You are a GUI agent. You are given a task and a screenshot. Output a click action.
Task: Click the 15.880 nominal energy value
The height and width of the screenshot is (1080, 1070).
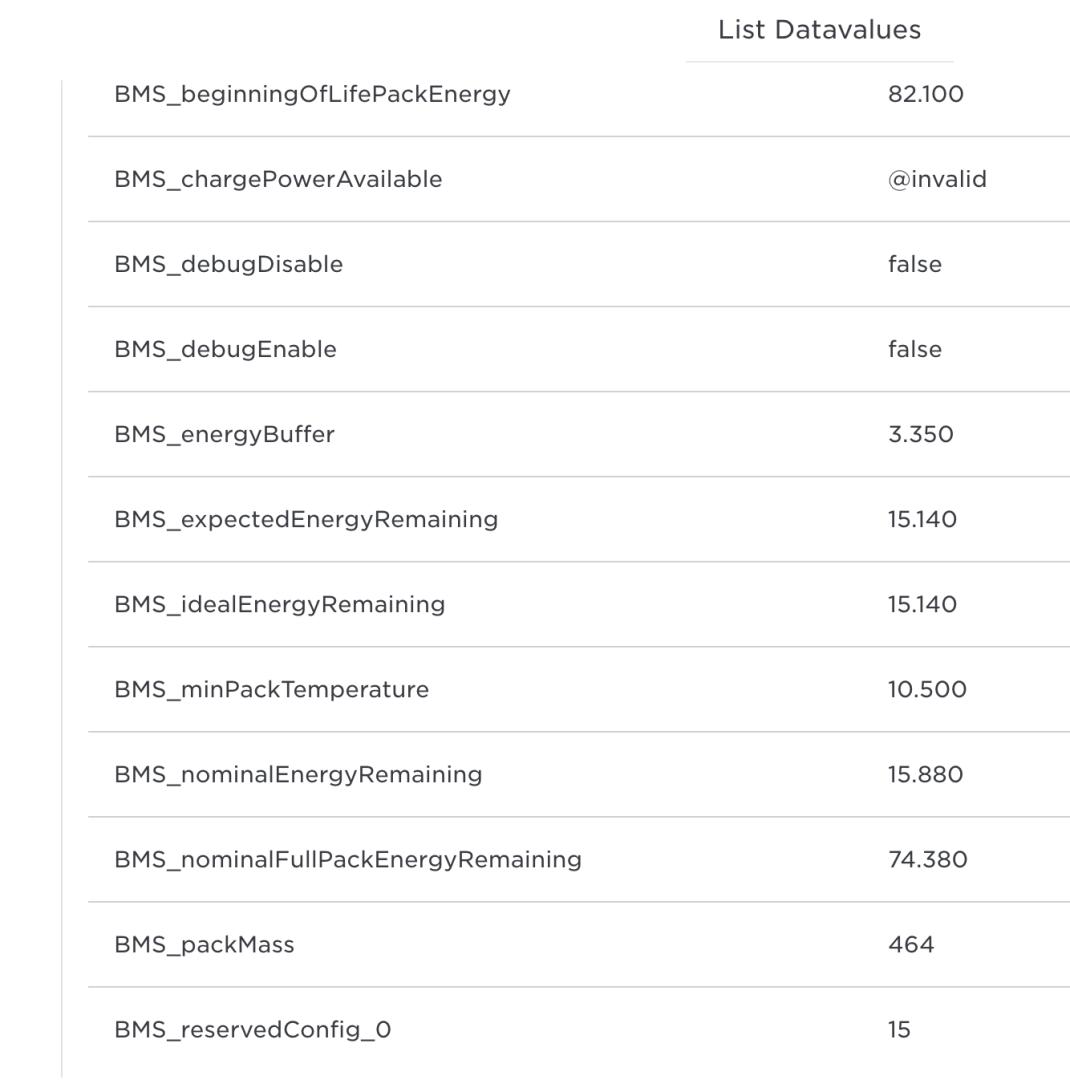pyautogui.click(x=925, y=774)
